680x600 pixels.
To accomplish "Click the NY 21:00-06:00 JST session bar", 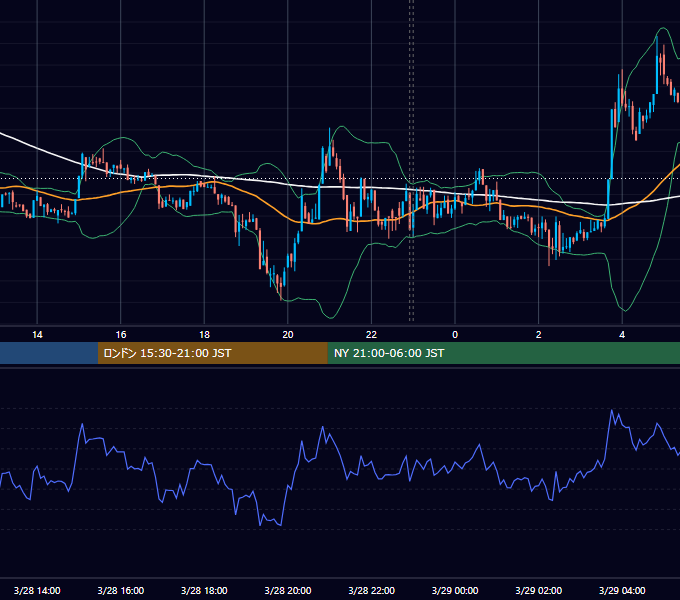I will point(503,353).
